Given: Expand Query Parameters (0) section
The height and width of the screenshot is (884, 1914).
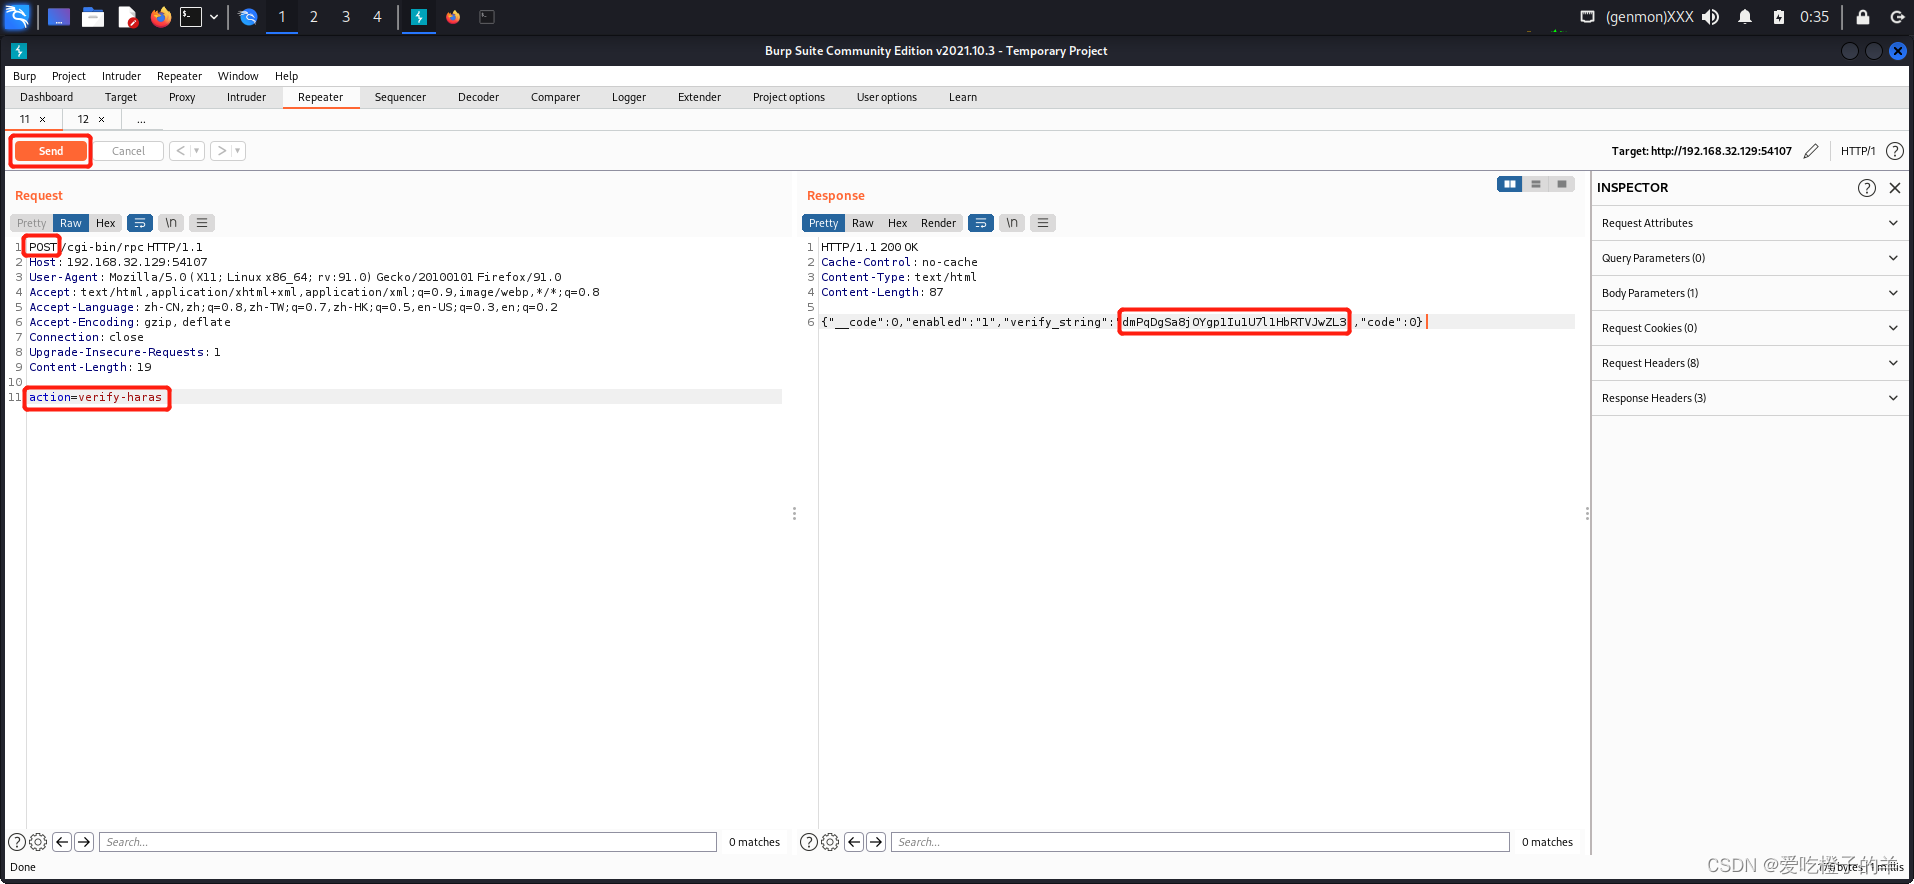Looking at the screenshot, I should pyautogui.click(x=1750, y=258).
